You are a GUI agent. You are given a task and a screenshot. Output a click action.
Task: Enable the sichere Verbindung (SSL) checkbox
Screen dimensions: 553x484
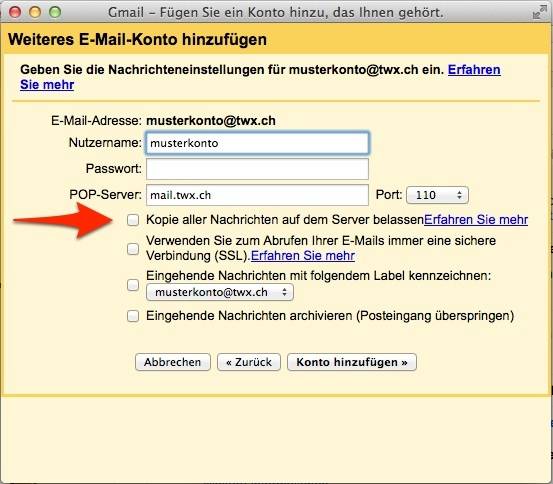(x=133, y=249)
